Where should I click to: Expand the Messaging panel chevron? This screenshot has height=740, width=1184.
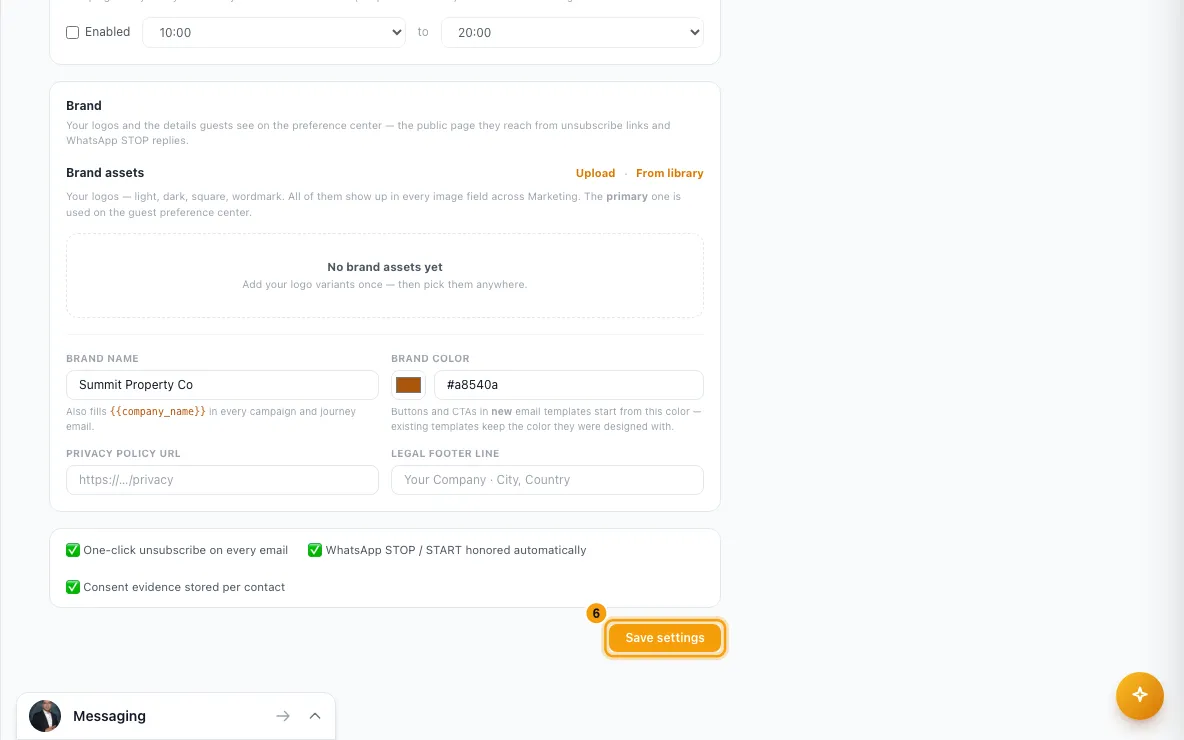(x=315, y=716)
